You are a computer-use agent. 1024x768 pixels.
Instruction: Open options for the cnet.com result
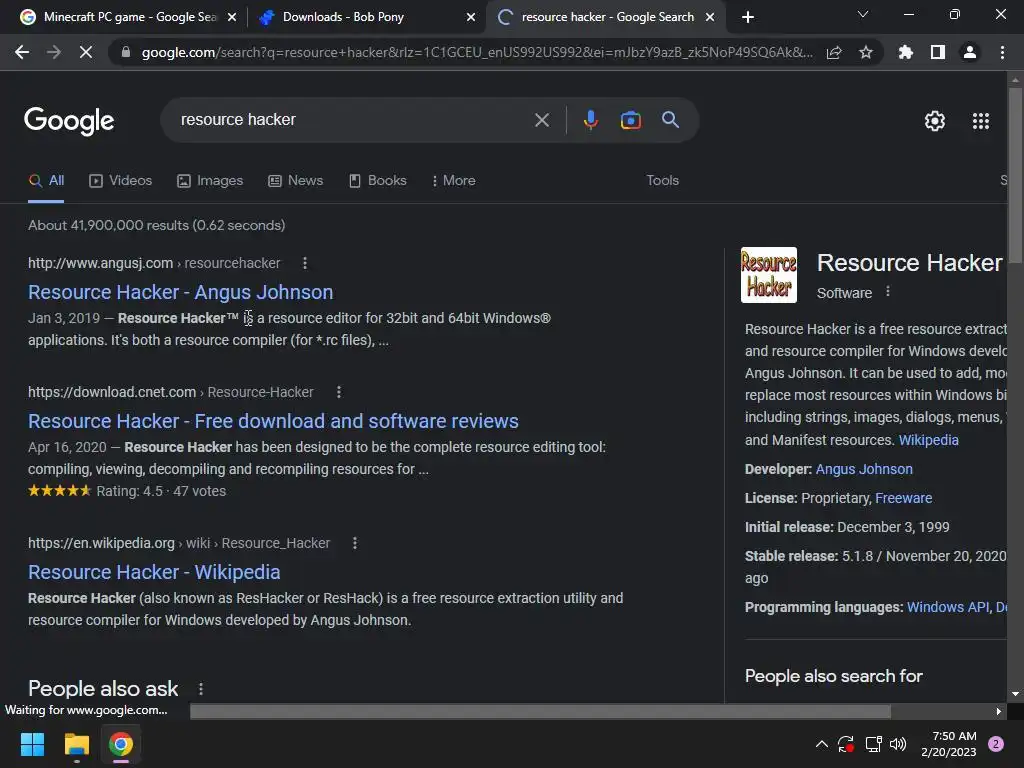click(x=338, y=392)
